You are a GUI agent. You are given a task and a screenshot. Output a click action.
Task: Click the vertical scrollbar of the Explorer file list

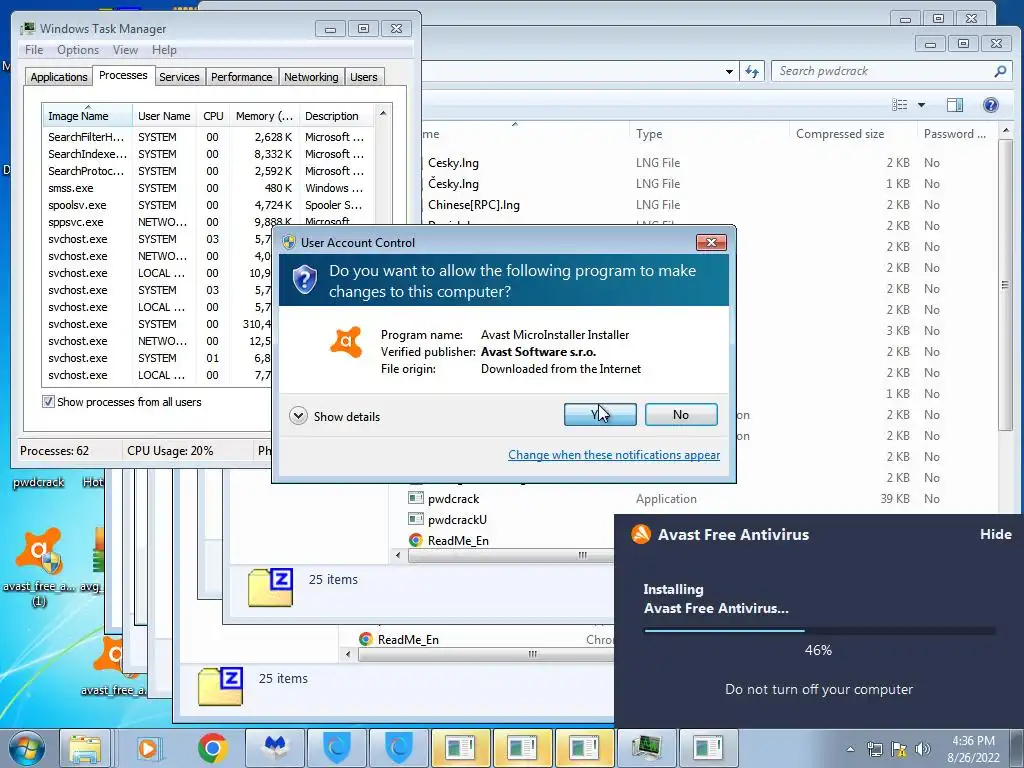(1005, 285)
